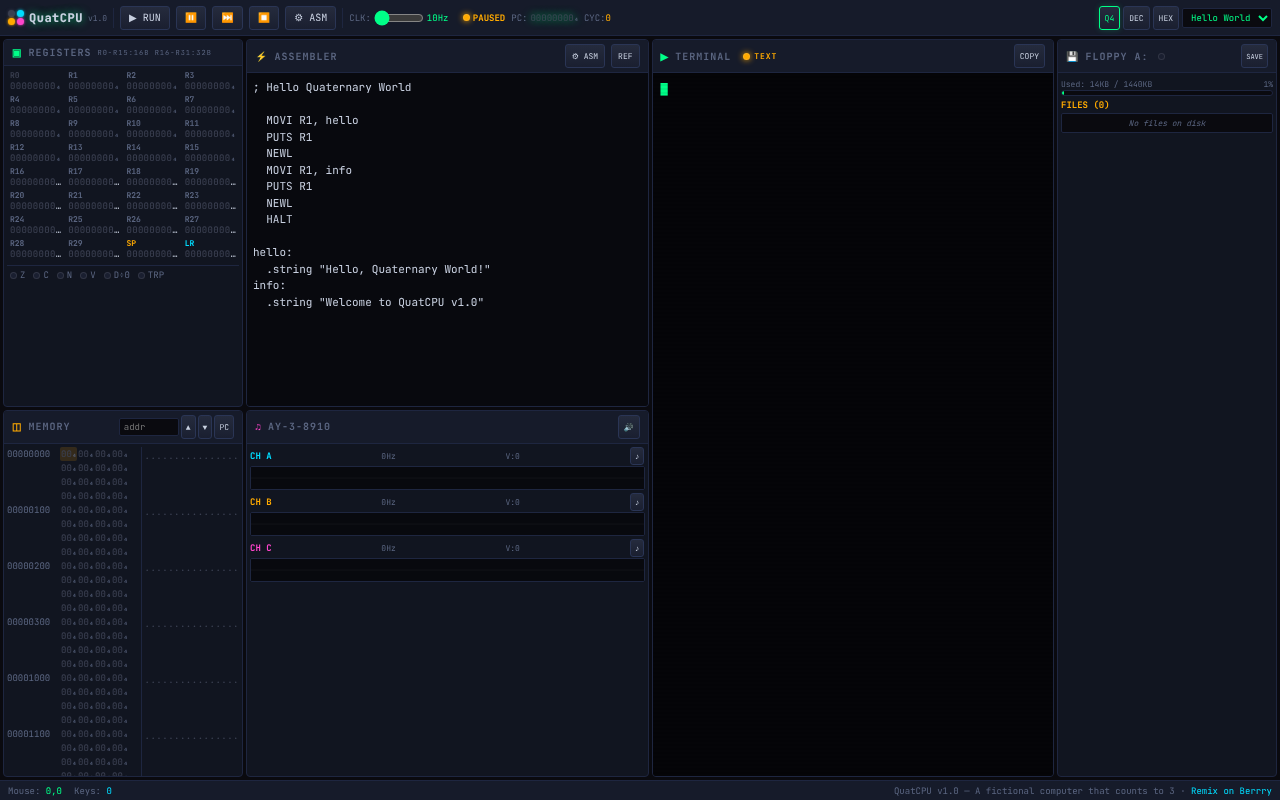Screen dimensions: 1280x800
Task: Click memory address row 00000100
Action: (x=28, y=510)
